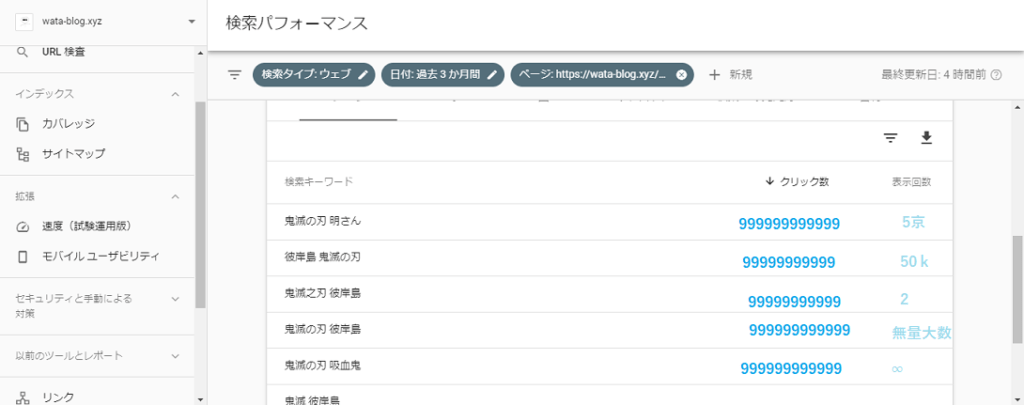Click the speedometer icon for 速度

tap(23, 227)
